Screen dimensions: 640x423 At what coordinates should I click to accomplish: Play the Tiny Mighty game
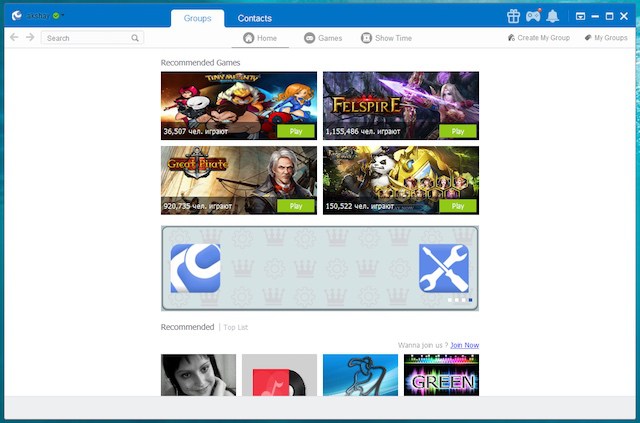(x=296, y=131)
